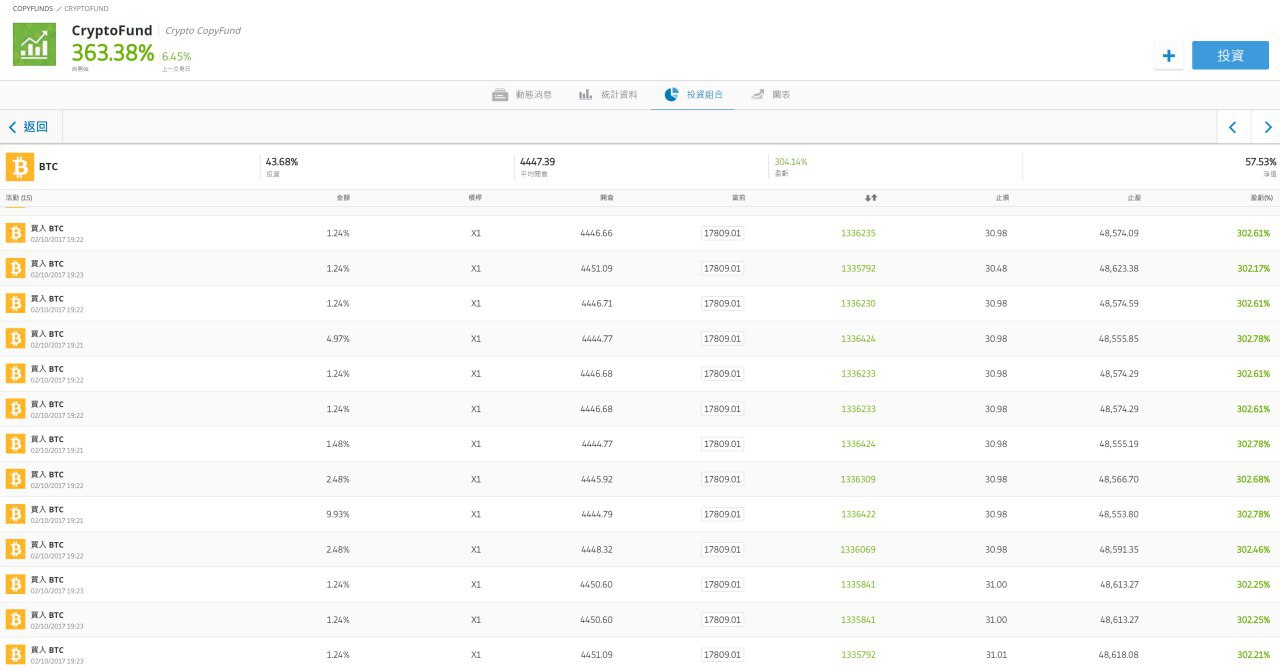The width and height of the screenshot is (1280, 670).
Task: Sort by the 槓桿 leverage column header
Action: pos(475,198)
